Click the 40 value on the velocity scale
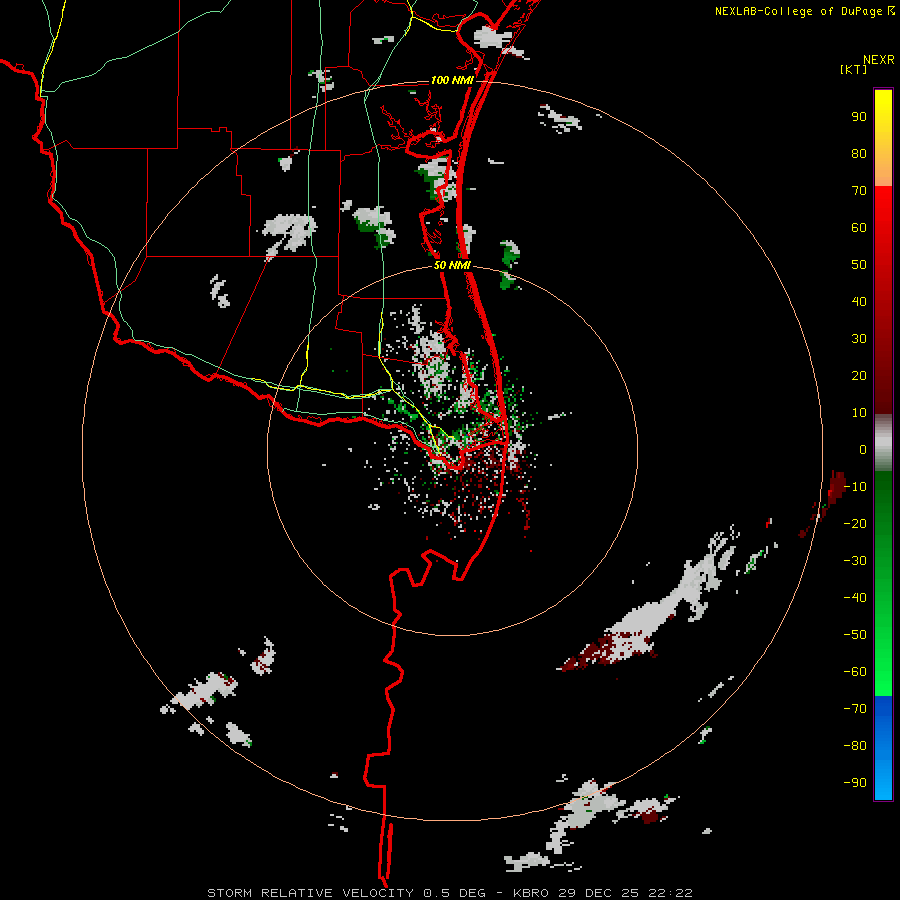 pos(859,301)
